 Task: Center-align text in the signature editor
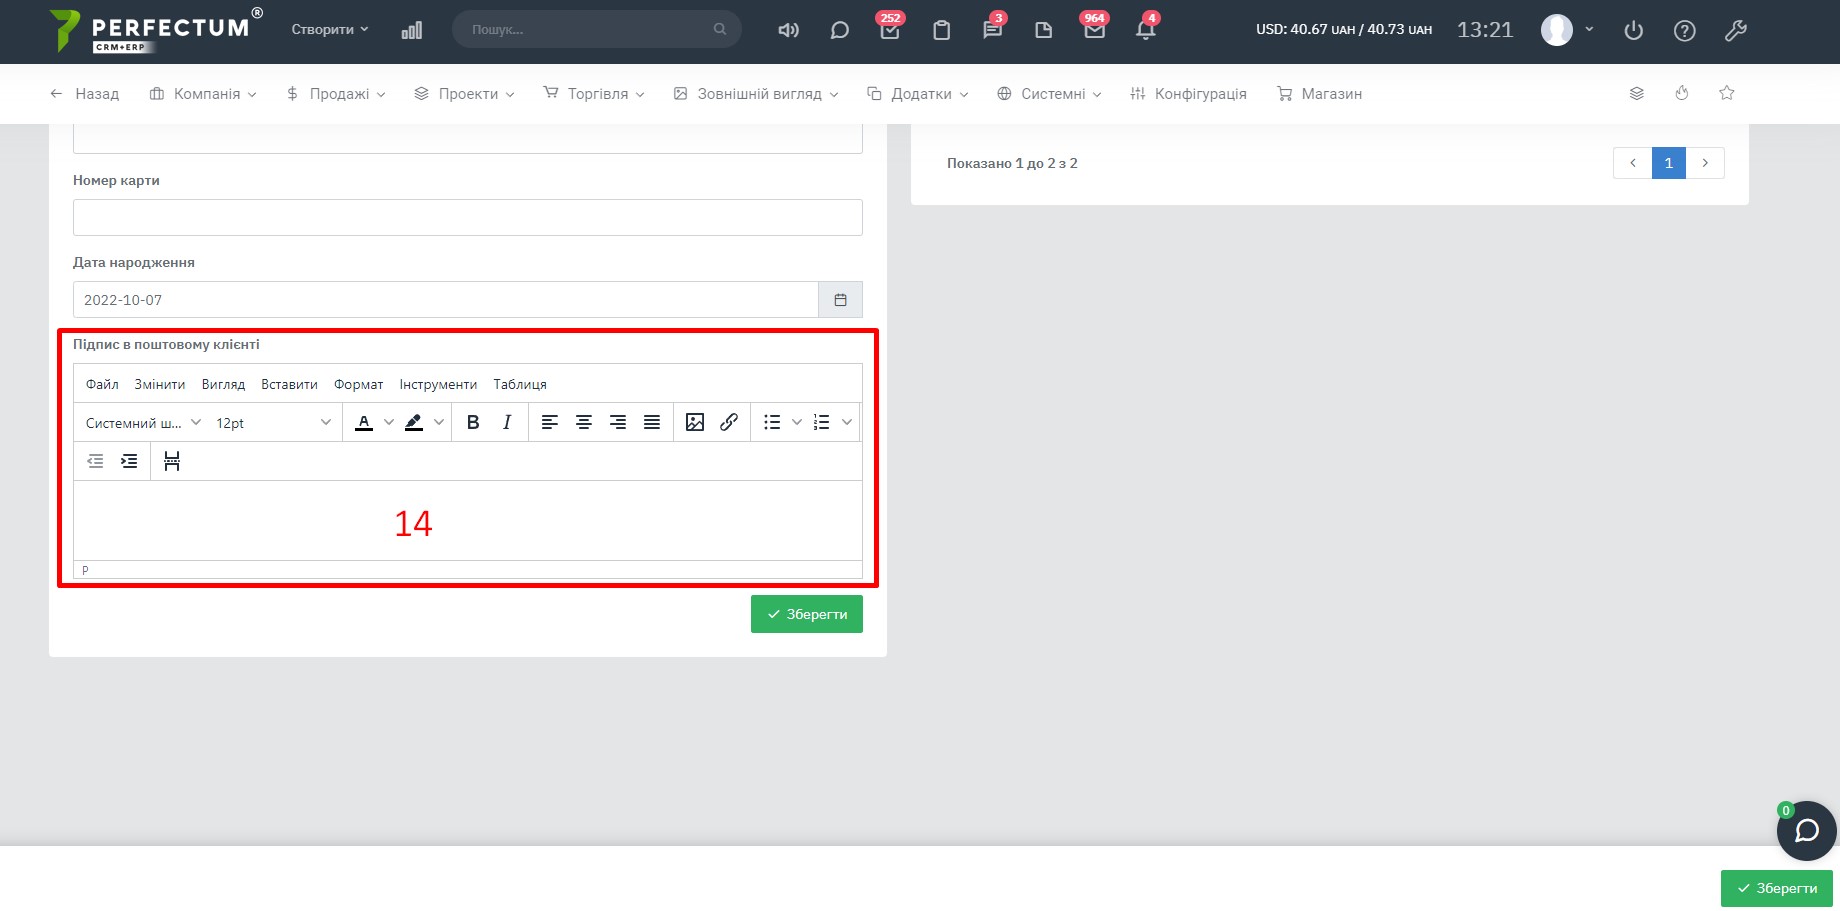point(584,422)
